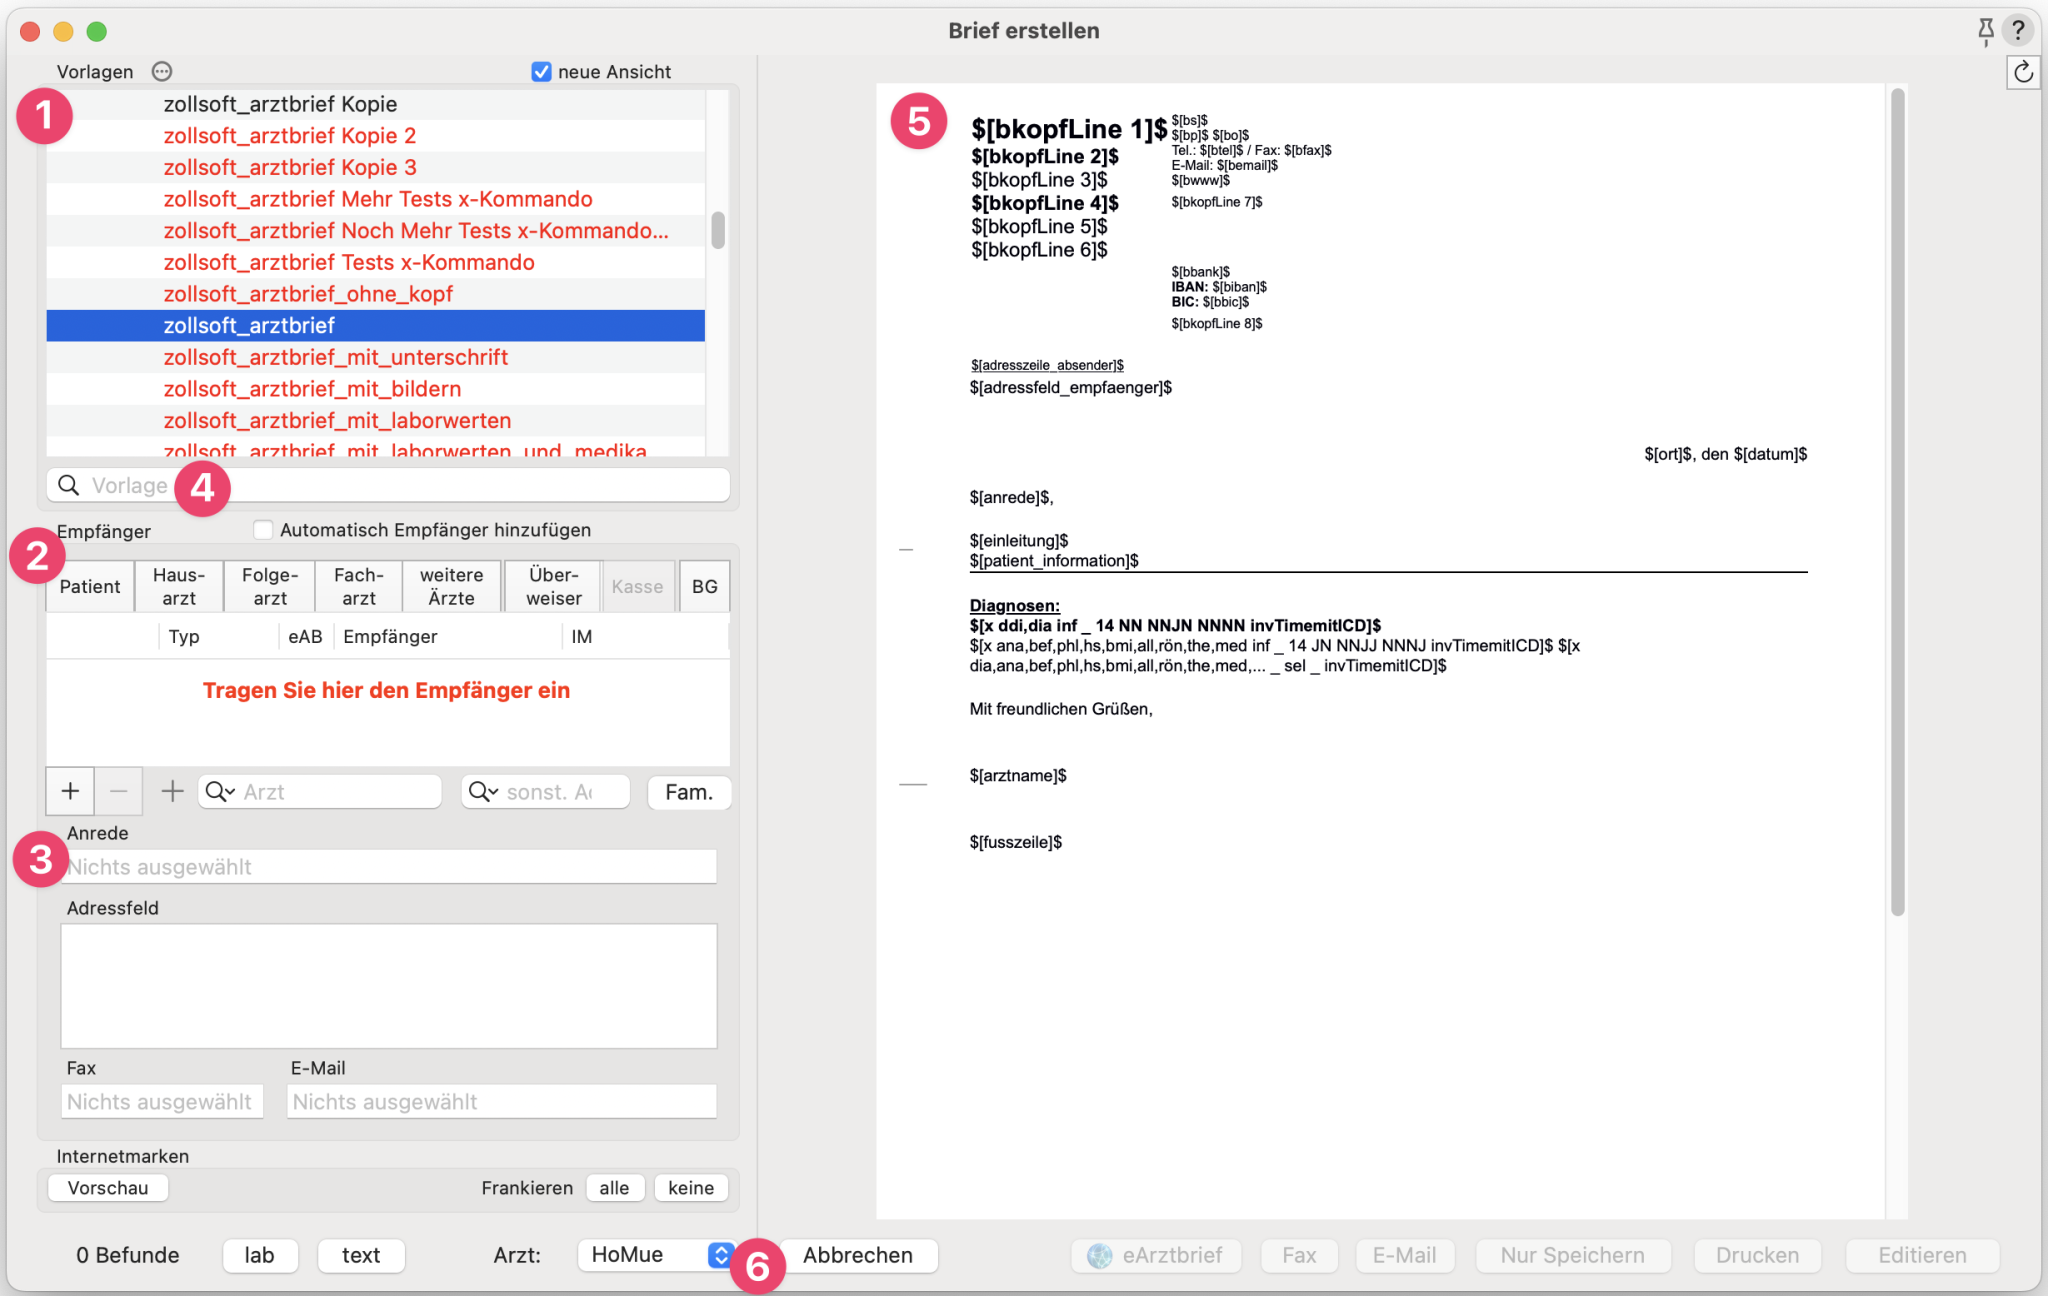
Task: Select template zollsoft_arztbrief Kopie
Action: (376, 104)
